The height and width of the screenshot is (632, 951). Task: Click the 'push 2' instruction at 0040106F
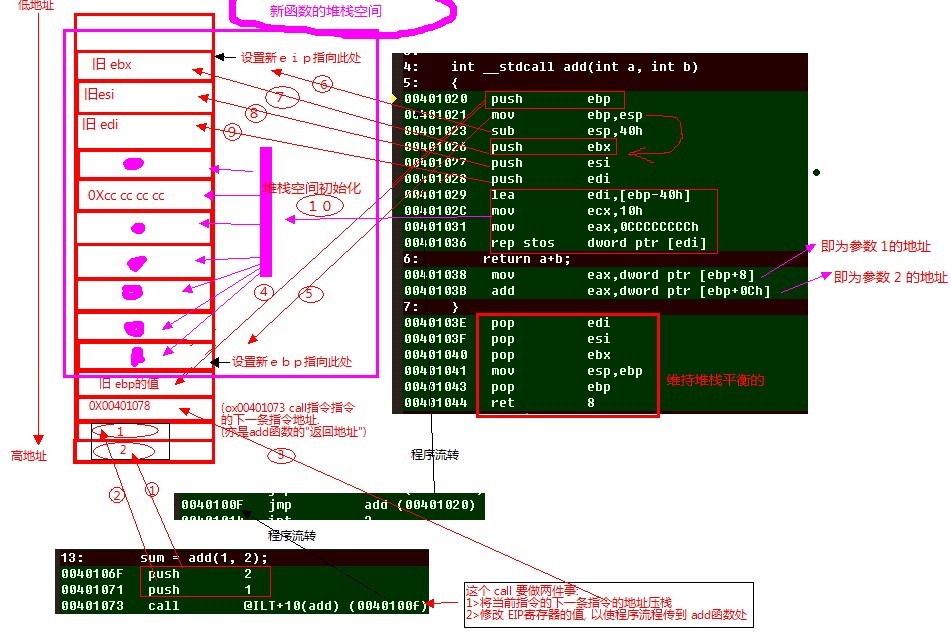[200, 573]
